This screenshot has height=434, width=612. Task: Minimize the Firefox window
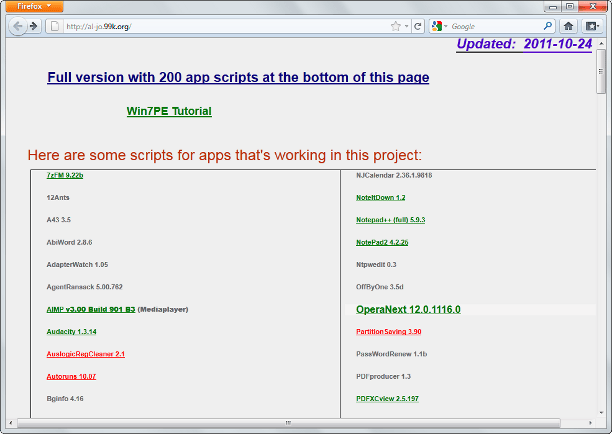pos(553,6)
